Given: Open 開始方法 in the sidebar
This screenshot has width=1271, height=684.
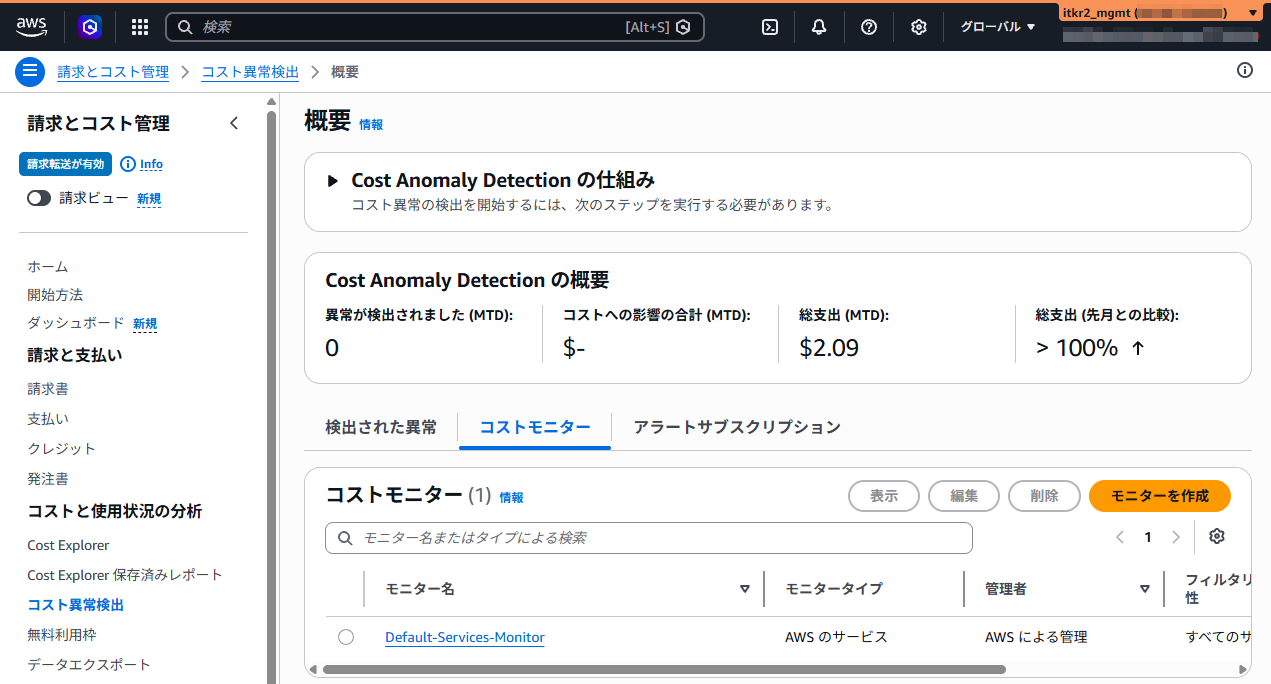Looking at the screenshot, I should pos(55,295).
